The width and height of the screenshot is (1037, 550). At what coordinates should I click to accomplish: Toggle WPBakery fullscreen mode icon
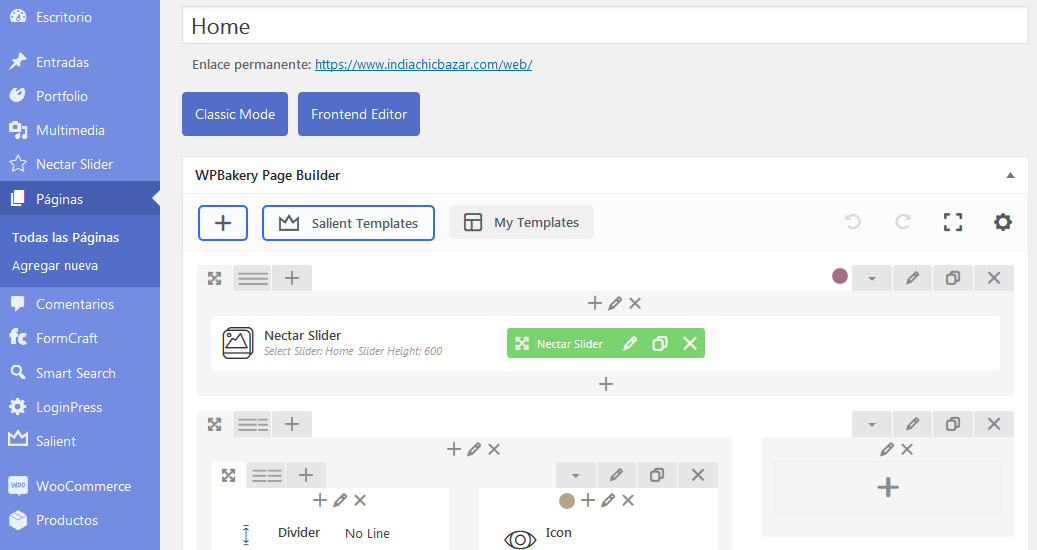[x=952, y=222]
